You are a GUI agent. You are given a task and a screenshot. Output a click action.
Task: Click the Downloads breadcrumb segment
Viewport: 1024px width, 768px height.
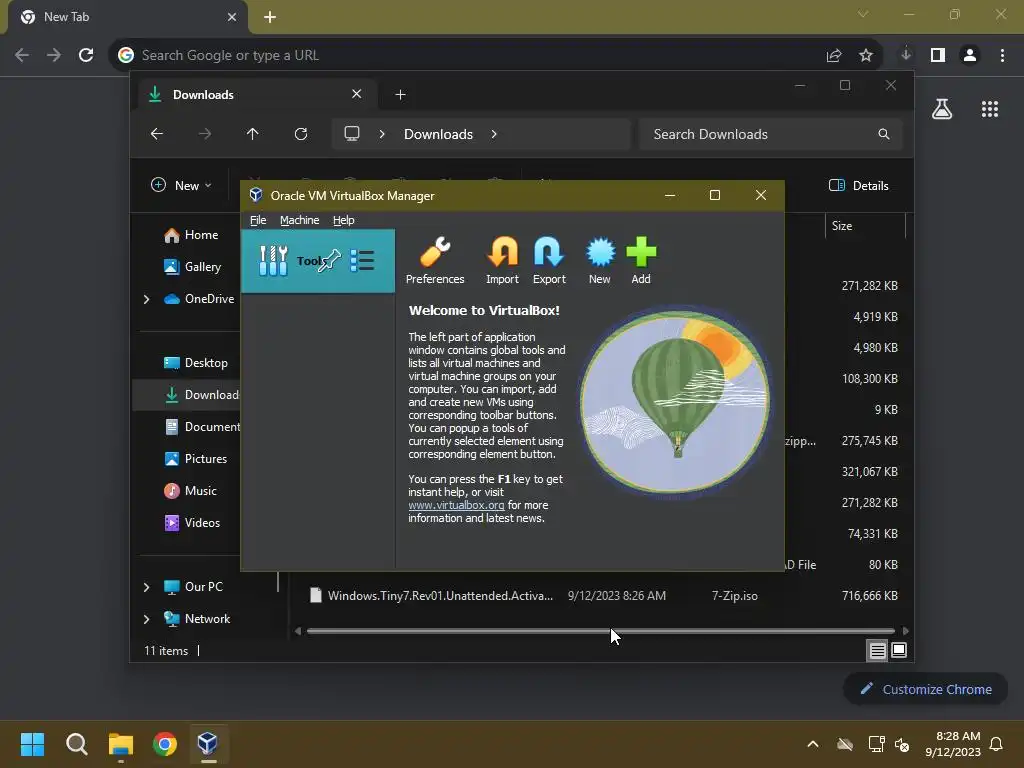[438, 134]
